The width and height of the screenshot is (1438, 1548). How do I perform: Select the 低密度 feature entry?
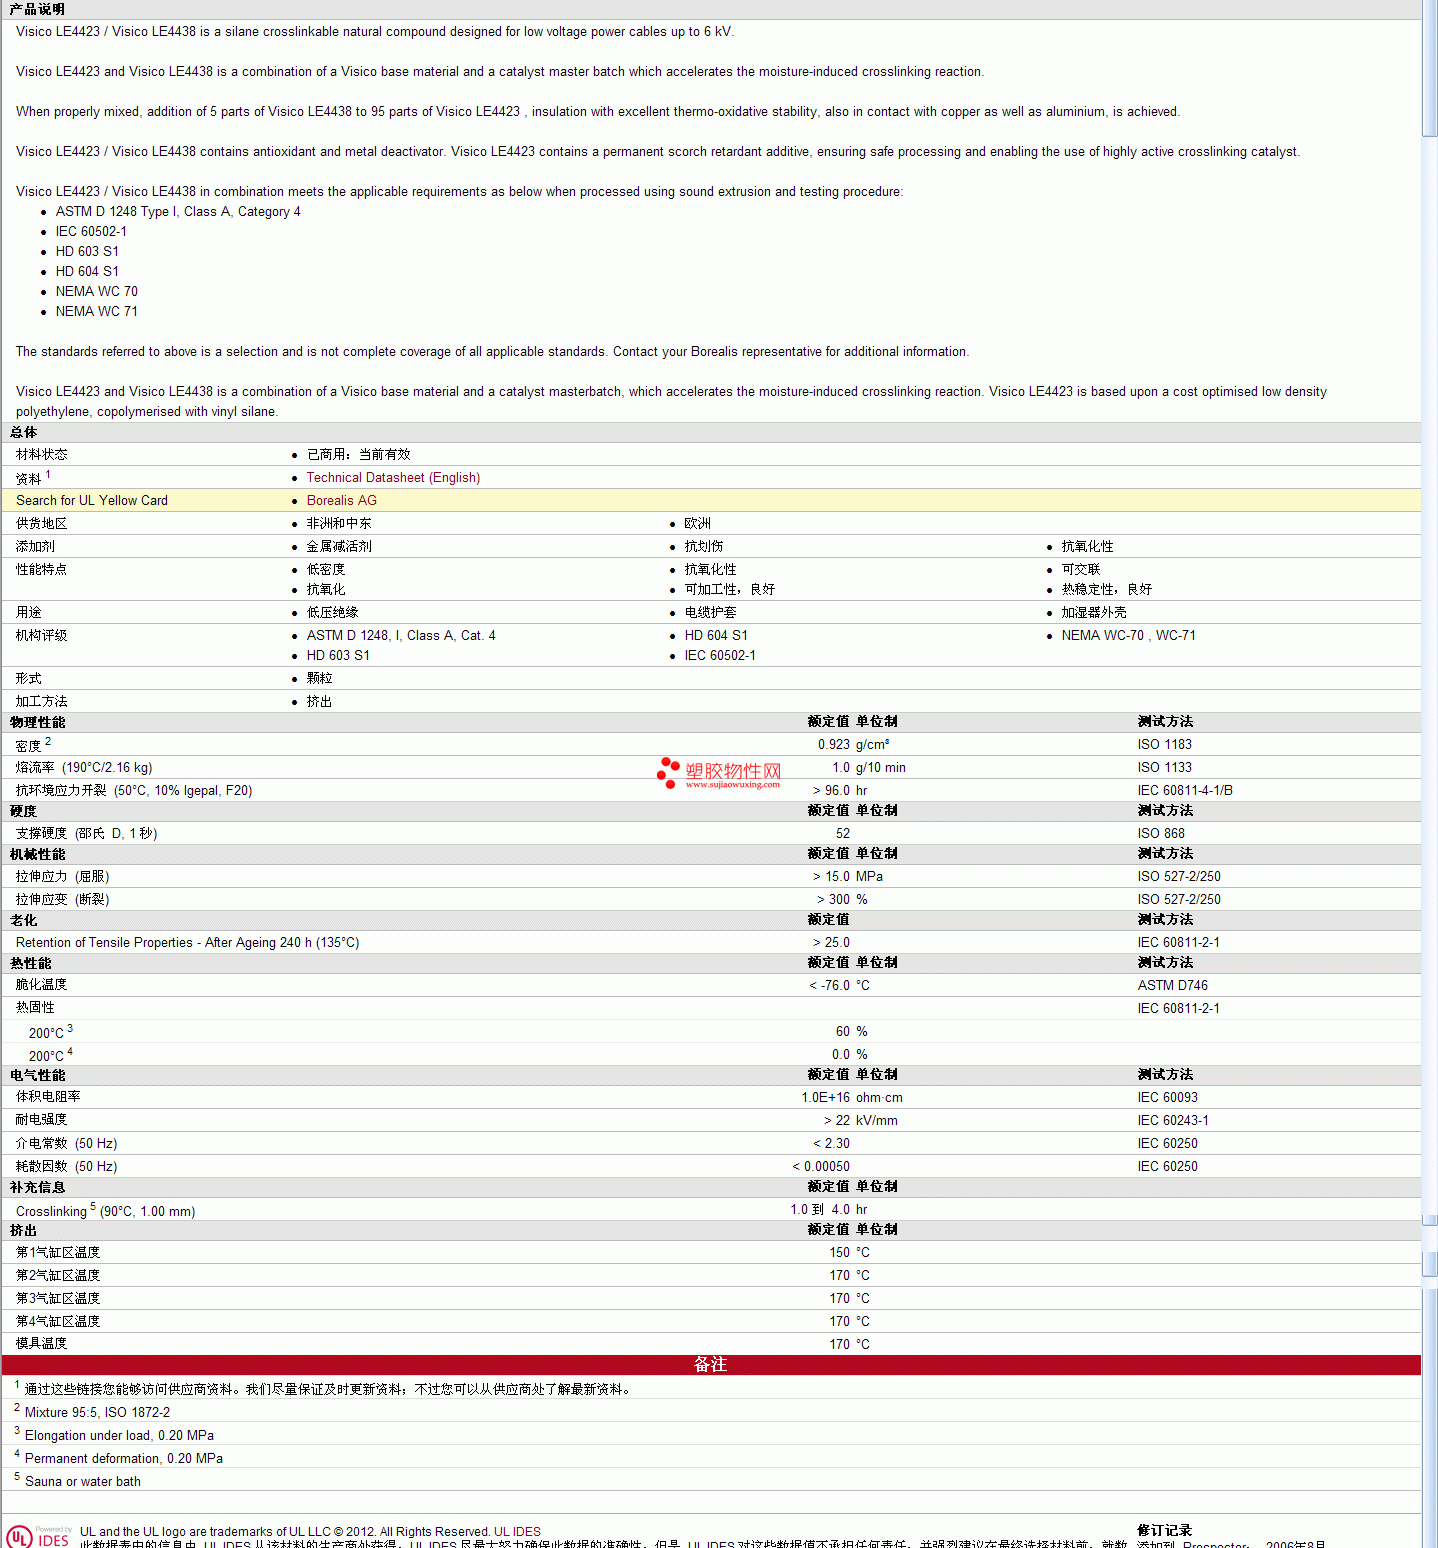tap(326, 570)
